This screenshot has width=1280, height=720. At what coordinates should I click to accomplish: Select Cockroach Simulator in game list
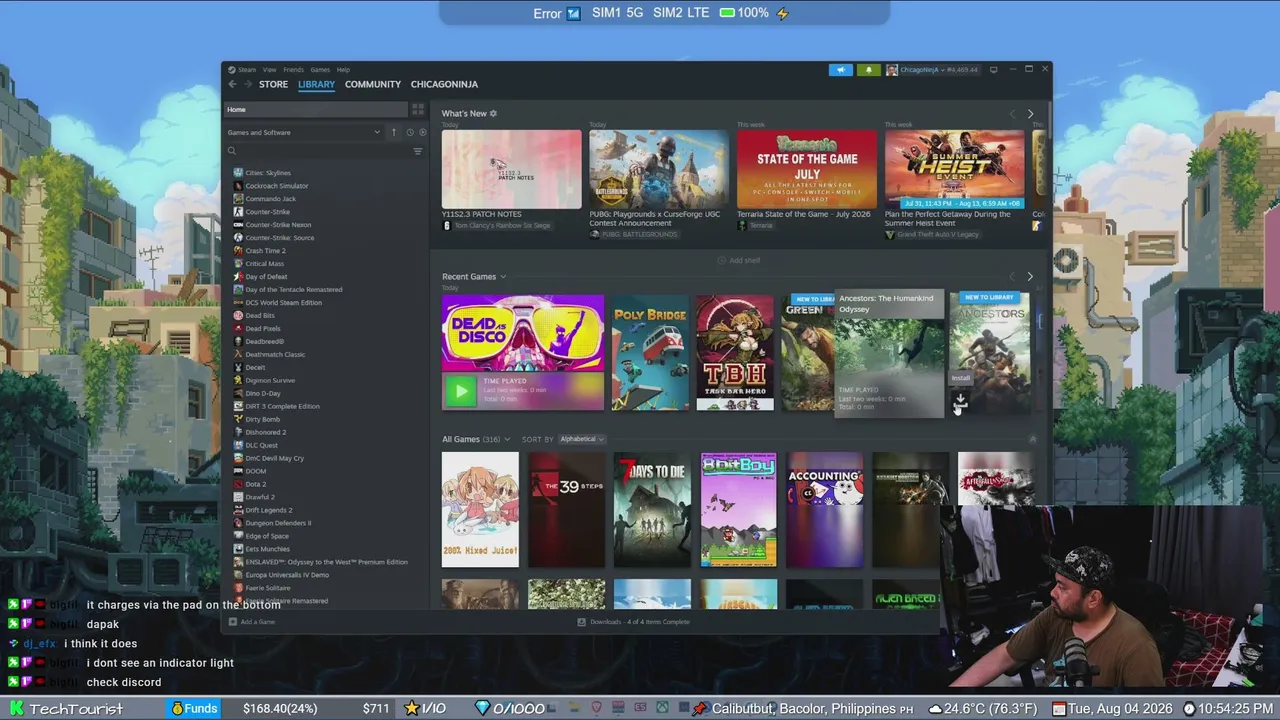[x=277, y=186]
